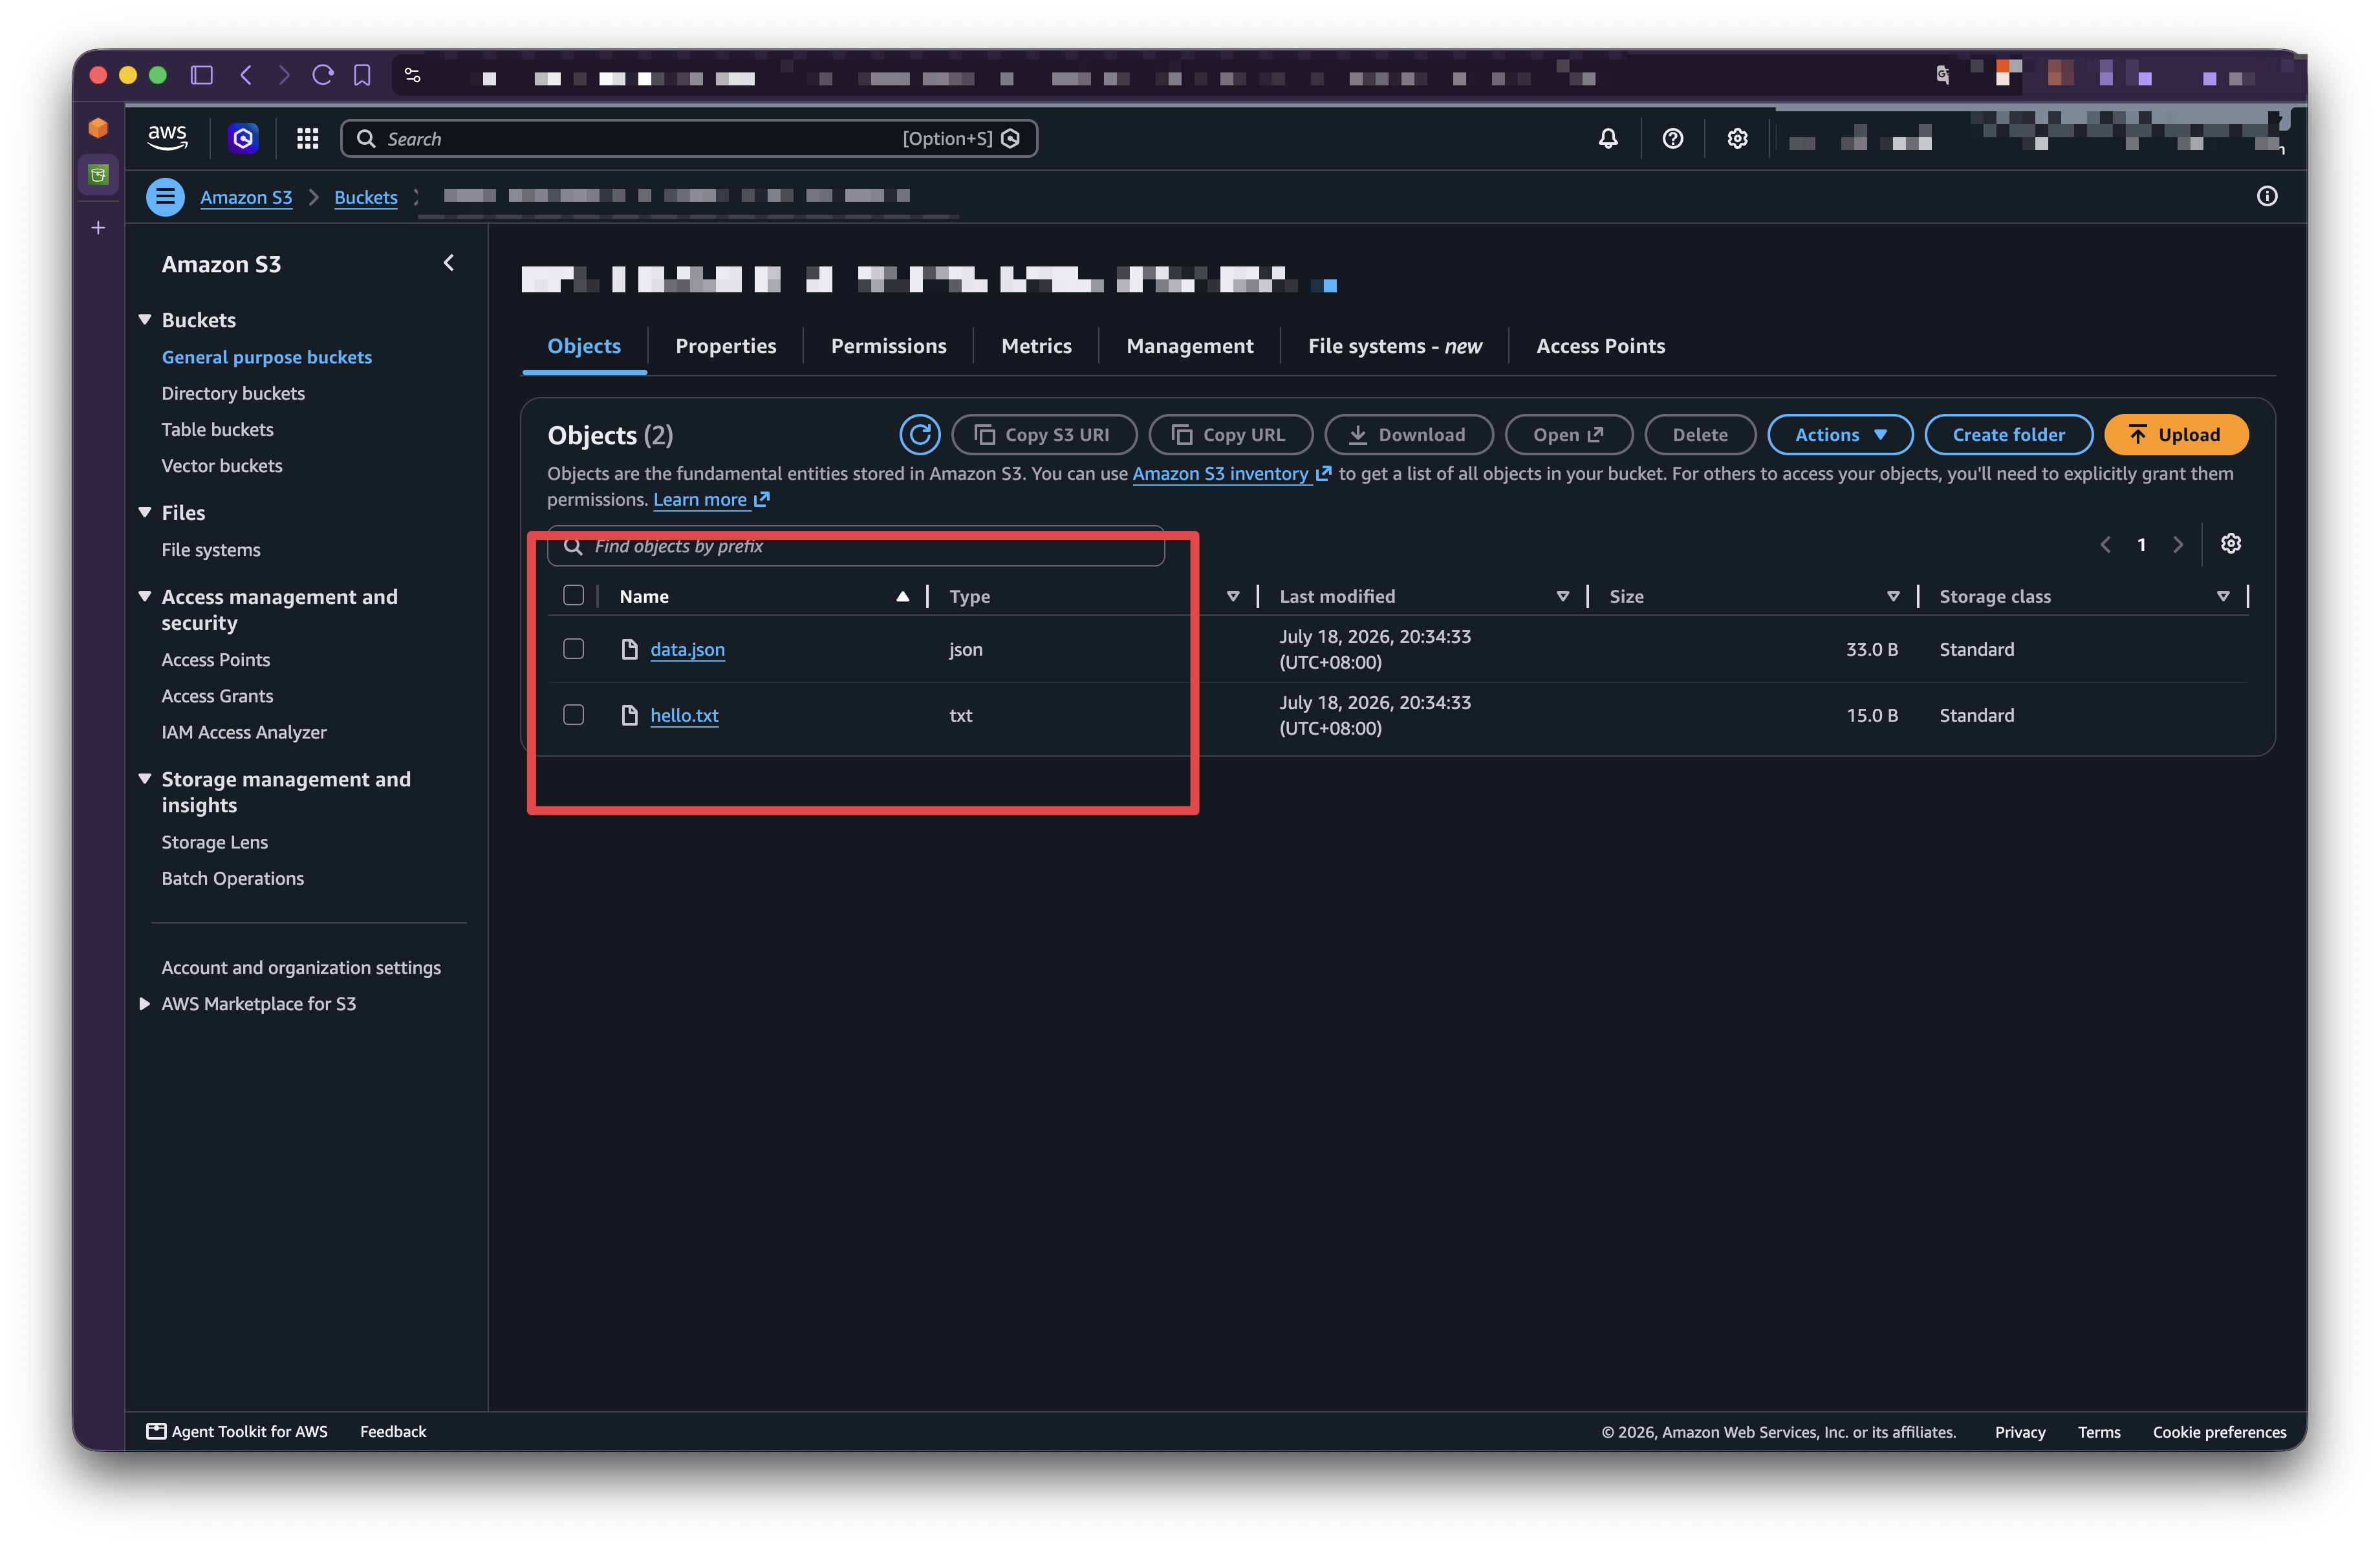Open the help question mark menu
This screenshot has width=2380, height=1547.
click(1673, 139)
